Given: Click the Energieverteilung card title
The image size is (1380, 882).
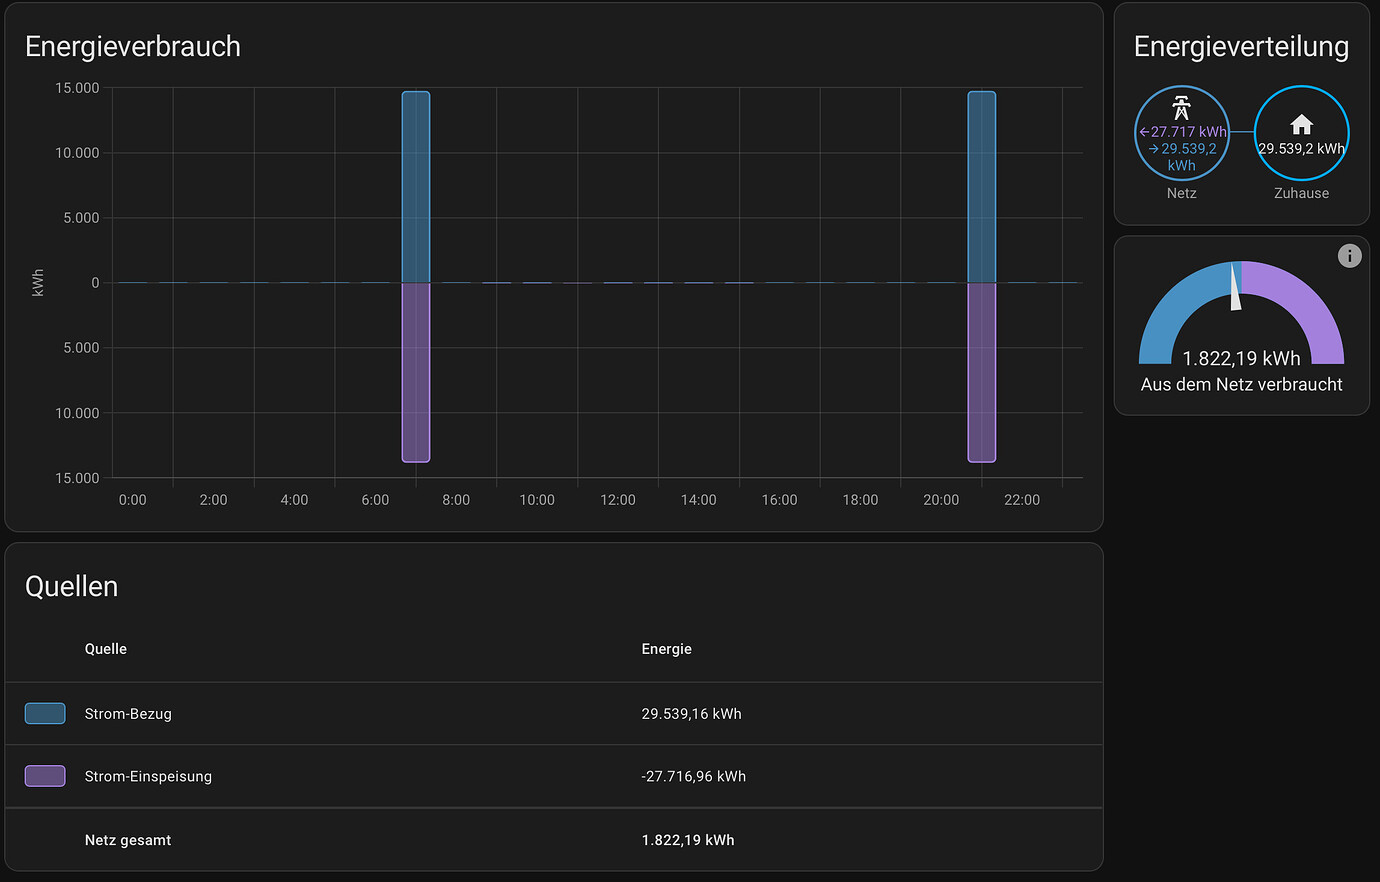Looking at the screenshot, I should tap(1241, 47).
